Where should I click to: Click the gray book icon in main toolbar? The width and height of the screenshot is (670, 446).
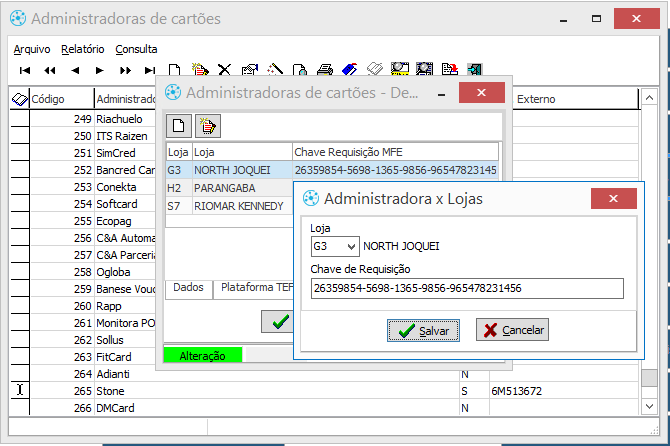click(375, 69)
